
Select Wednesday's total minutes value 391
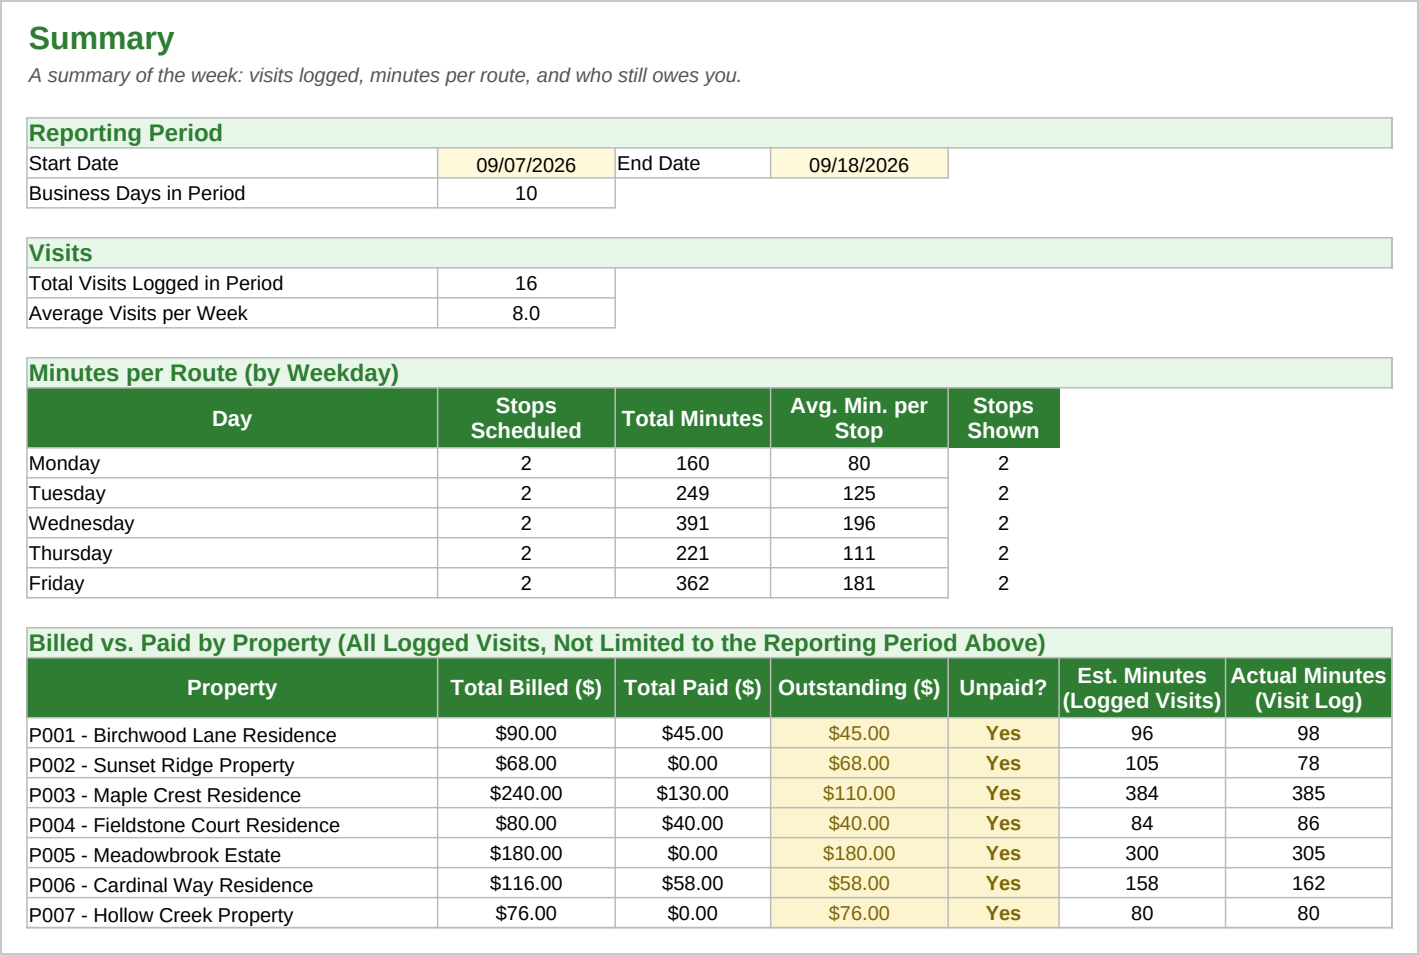pyautogui.click(x=692, y=524)
